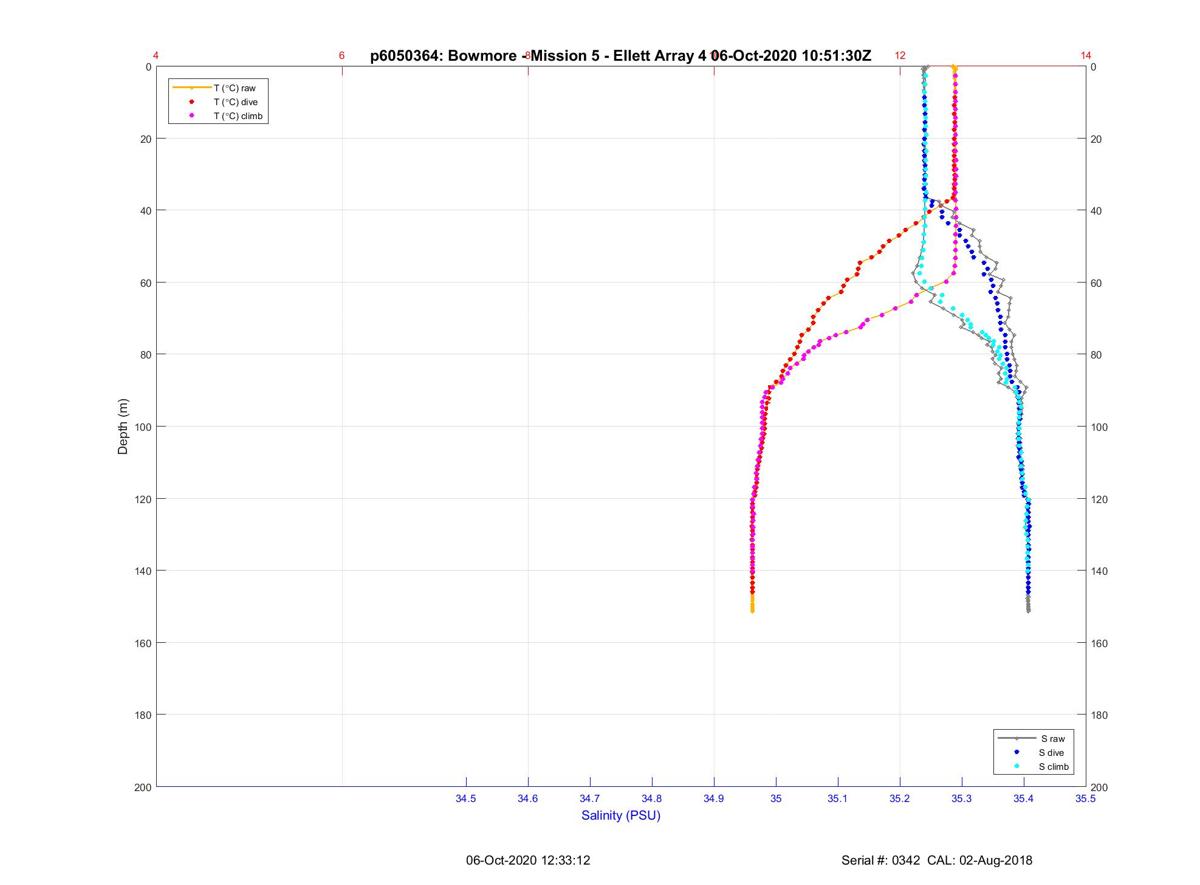Click the timestamp '06-Oct-2020 12:33:12'
Image resolution: width=1200 pixels, height=885 pixels.
pyautogui.click(x=528, y=860)
